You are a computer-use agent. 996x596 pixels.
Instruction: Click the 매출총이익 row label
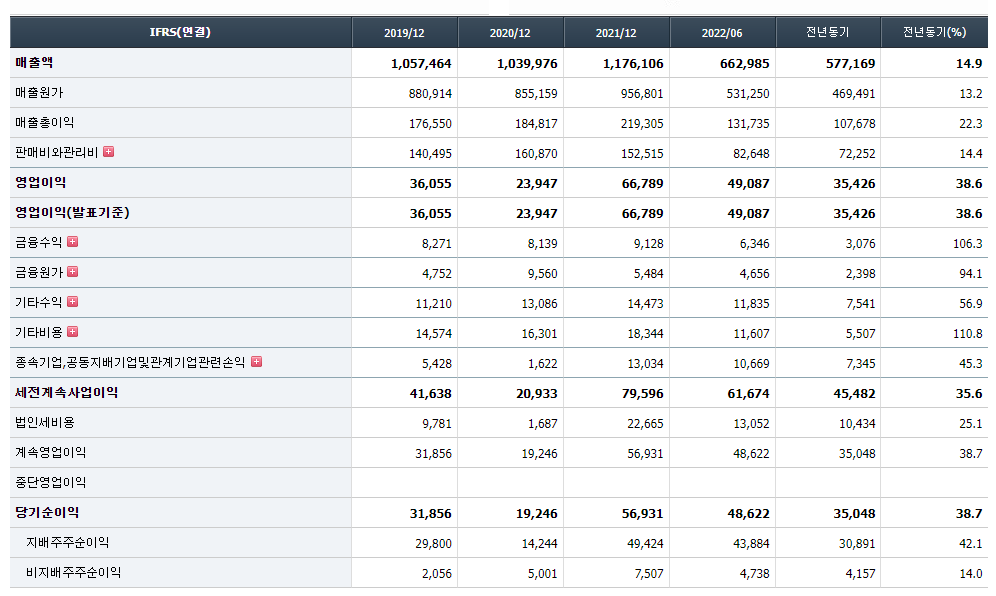(x=44, y=123)
